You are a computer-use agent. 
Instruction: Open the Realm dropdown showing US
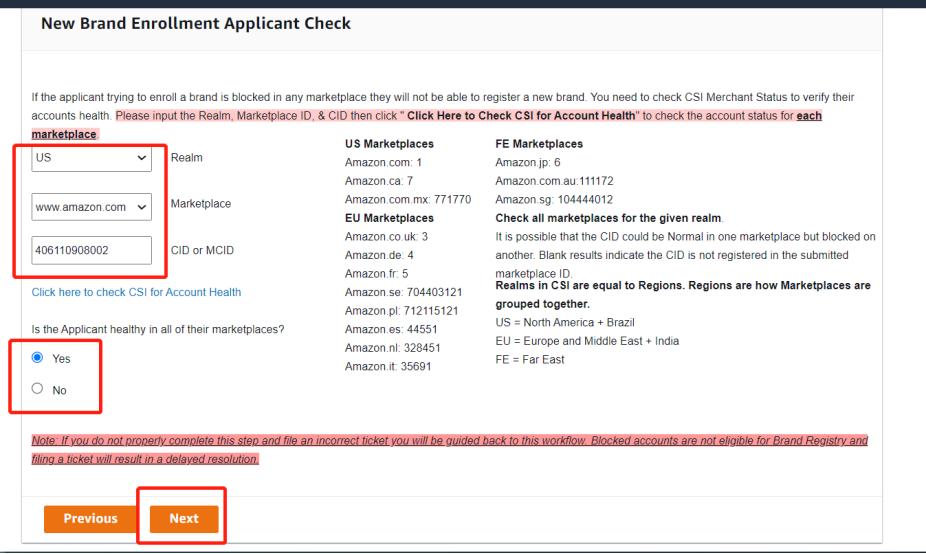tap(92, 158)
